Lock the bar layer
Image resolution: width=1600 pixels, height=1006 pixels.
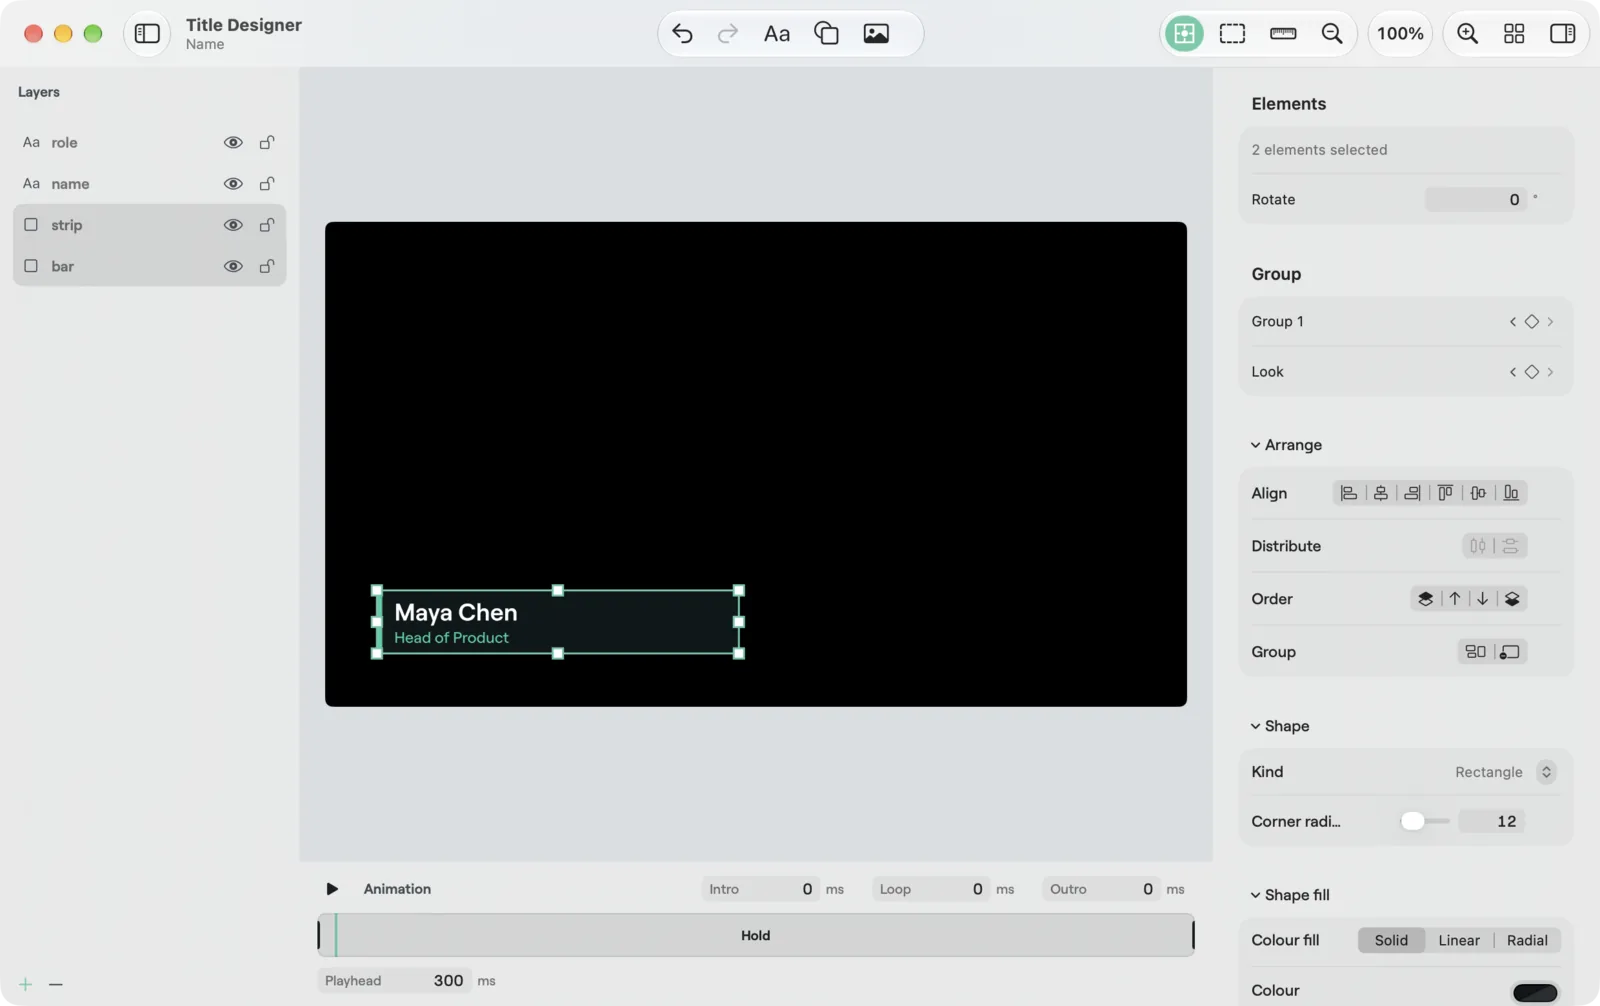click(x=267, y=266)
